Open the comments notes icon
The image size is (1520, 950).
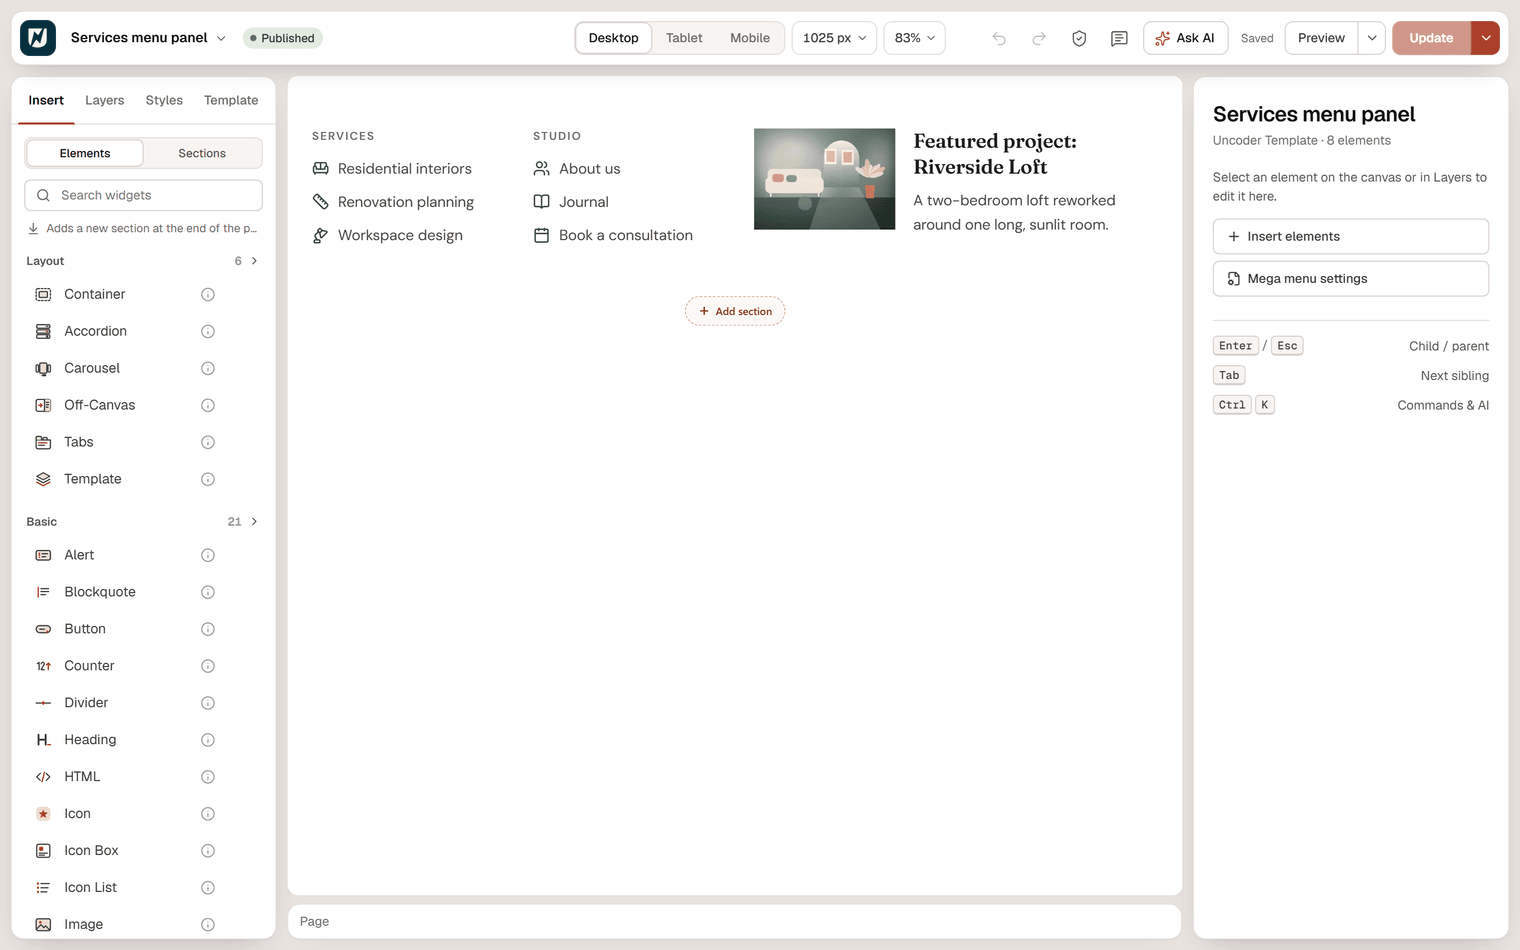click(1119, 38)
